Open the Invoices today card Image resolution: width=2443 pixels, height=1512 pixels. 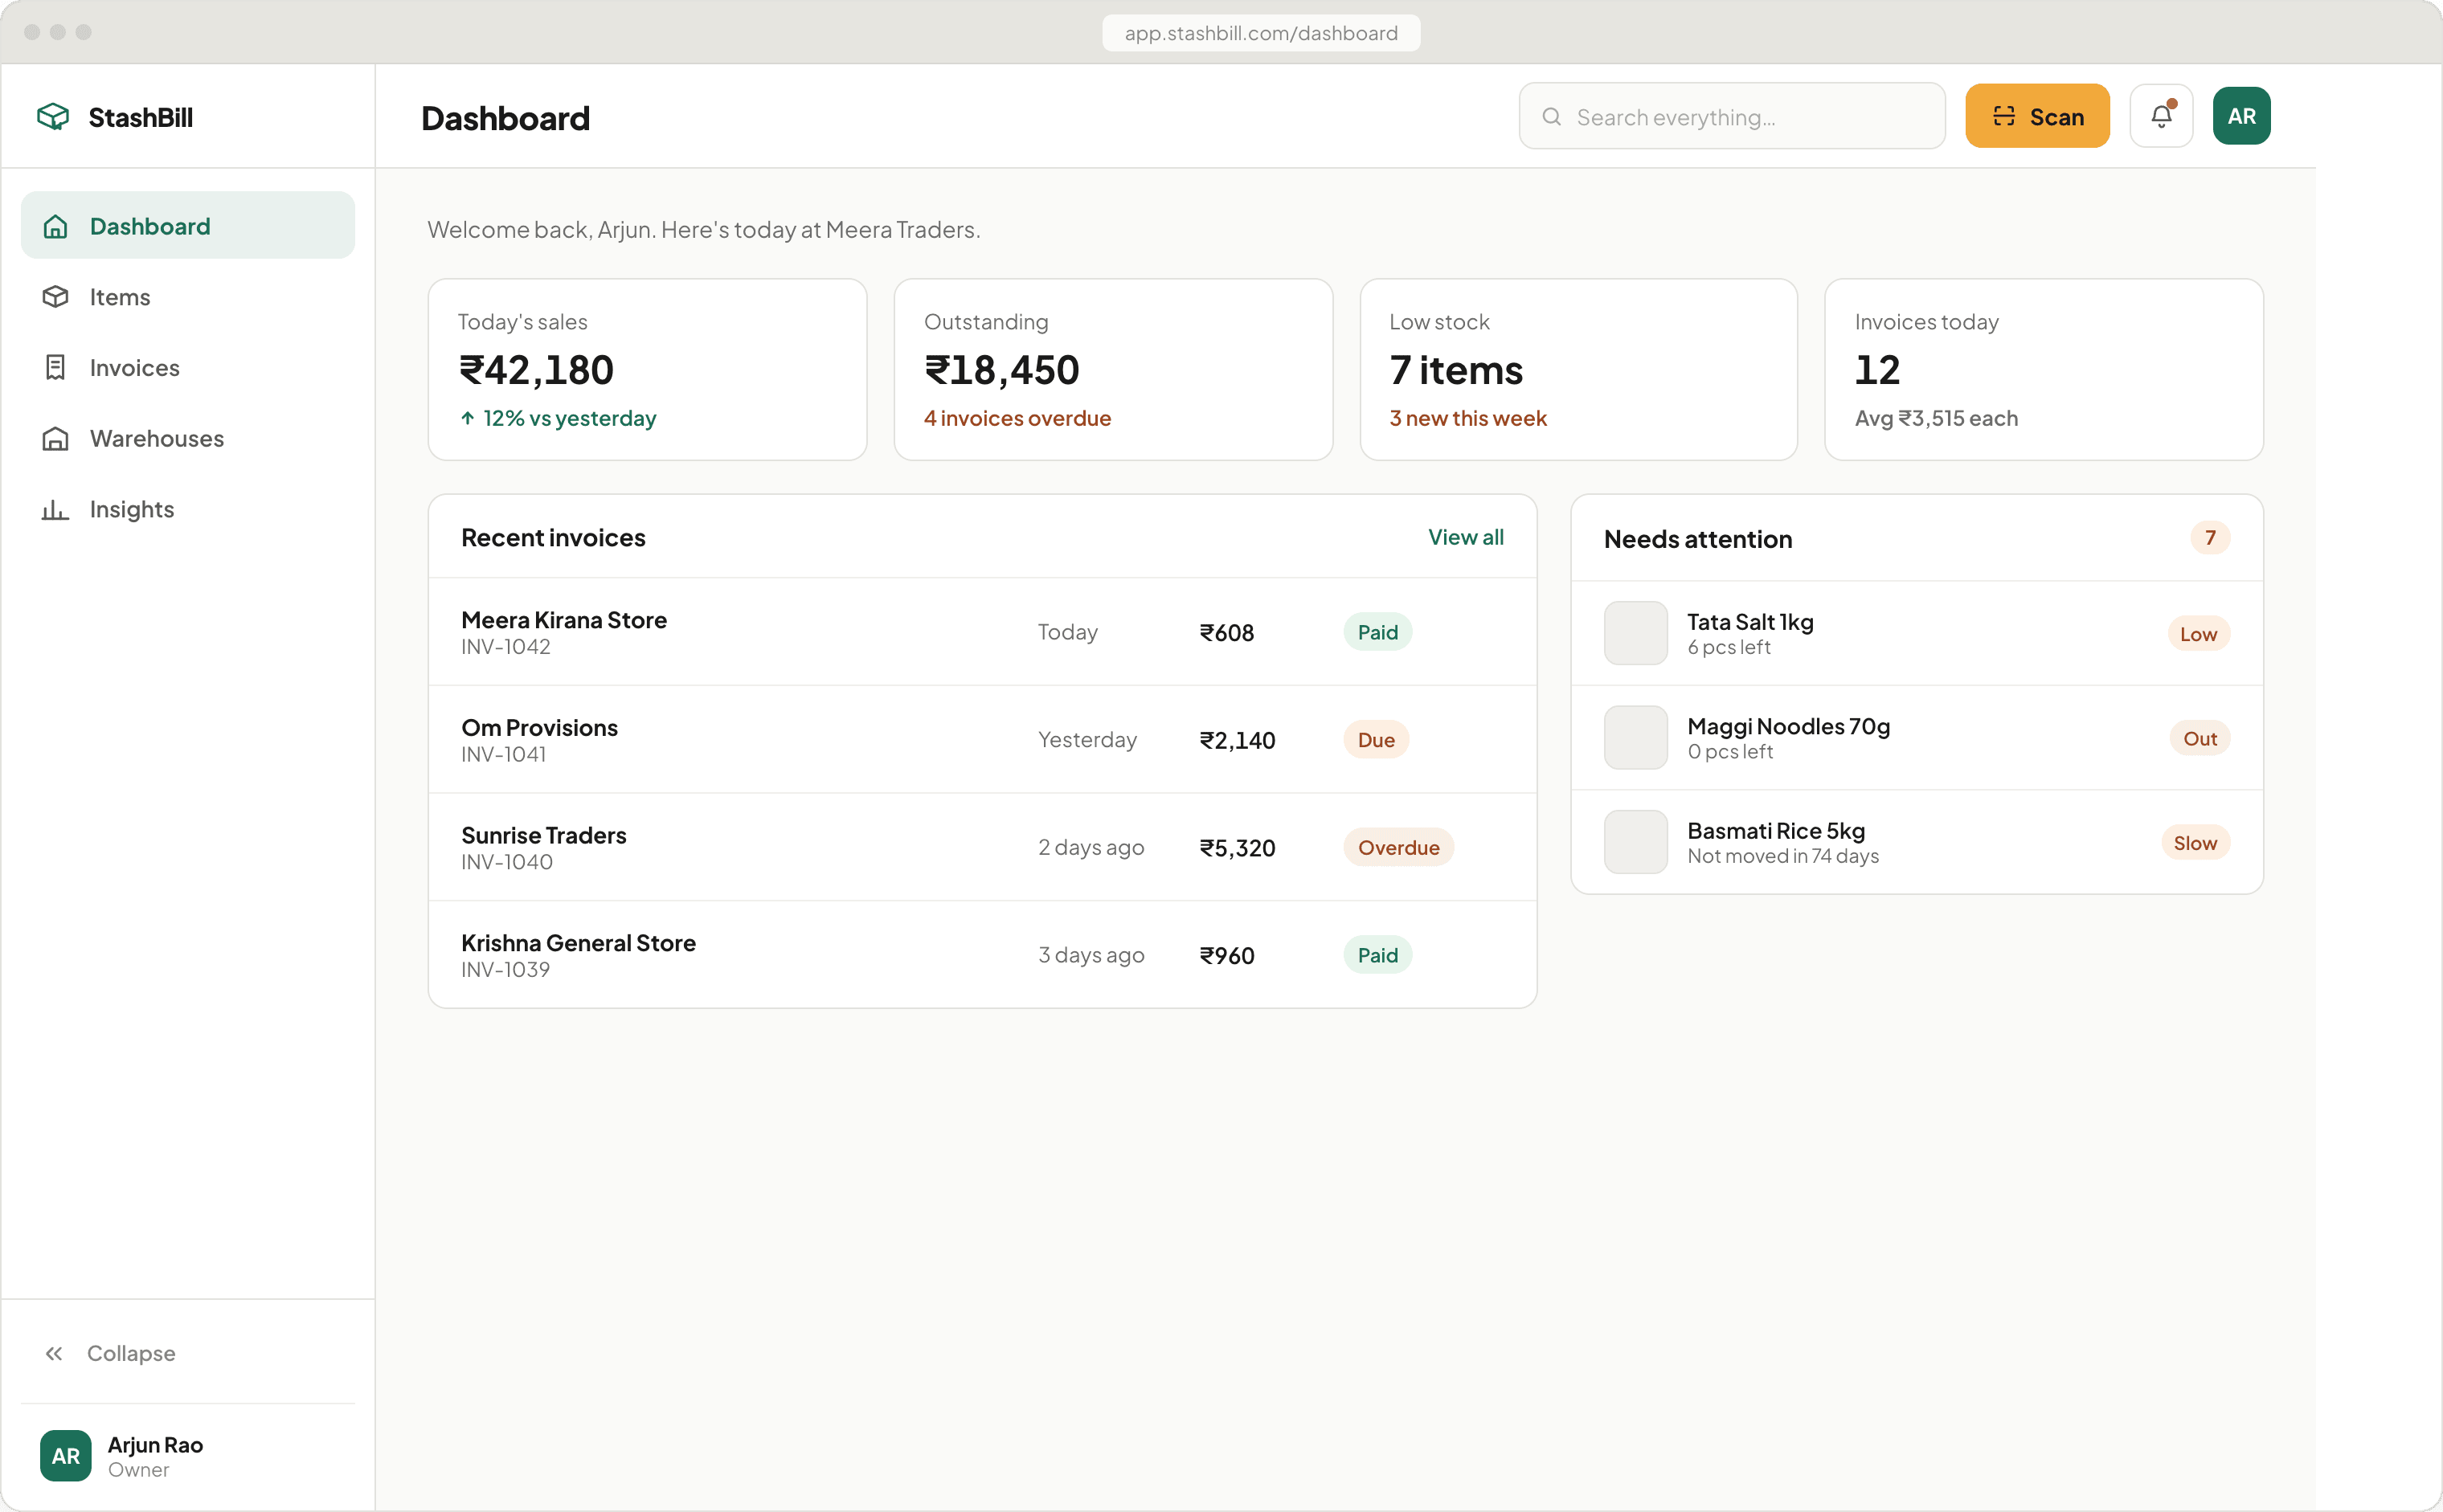2044,369
